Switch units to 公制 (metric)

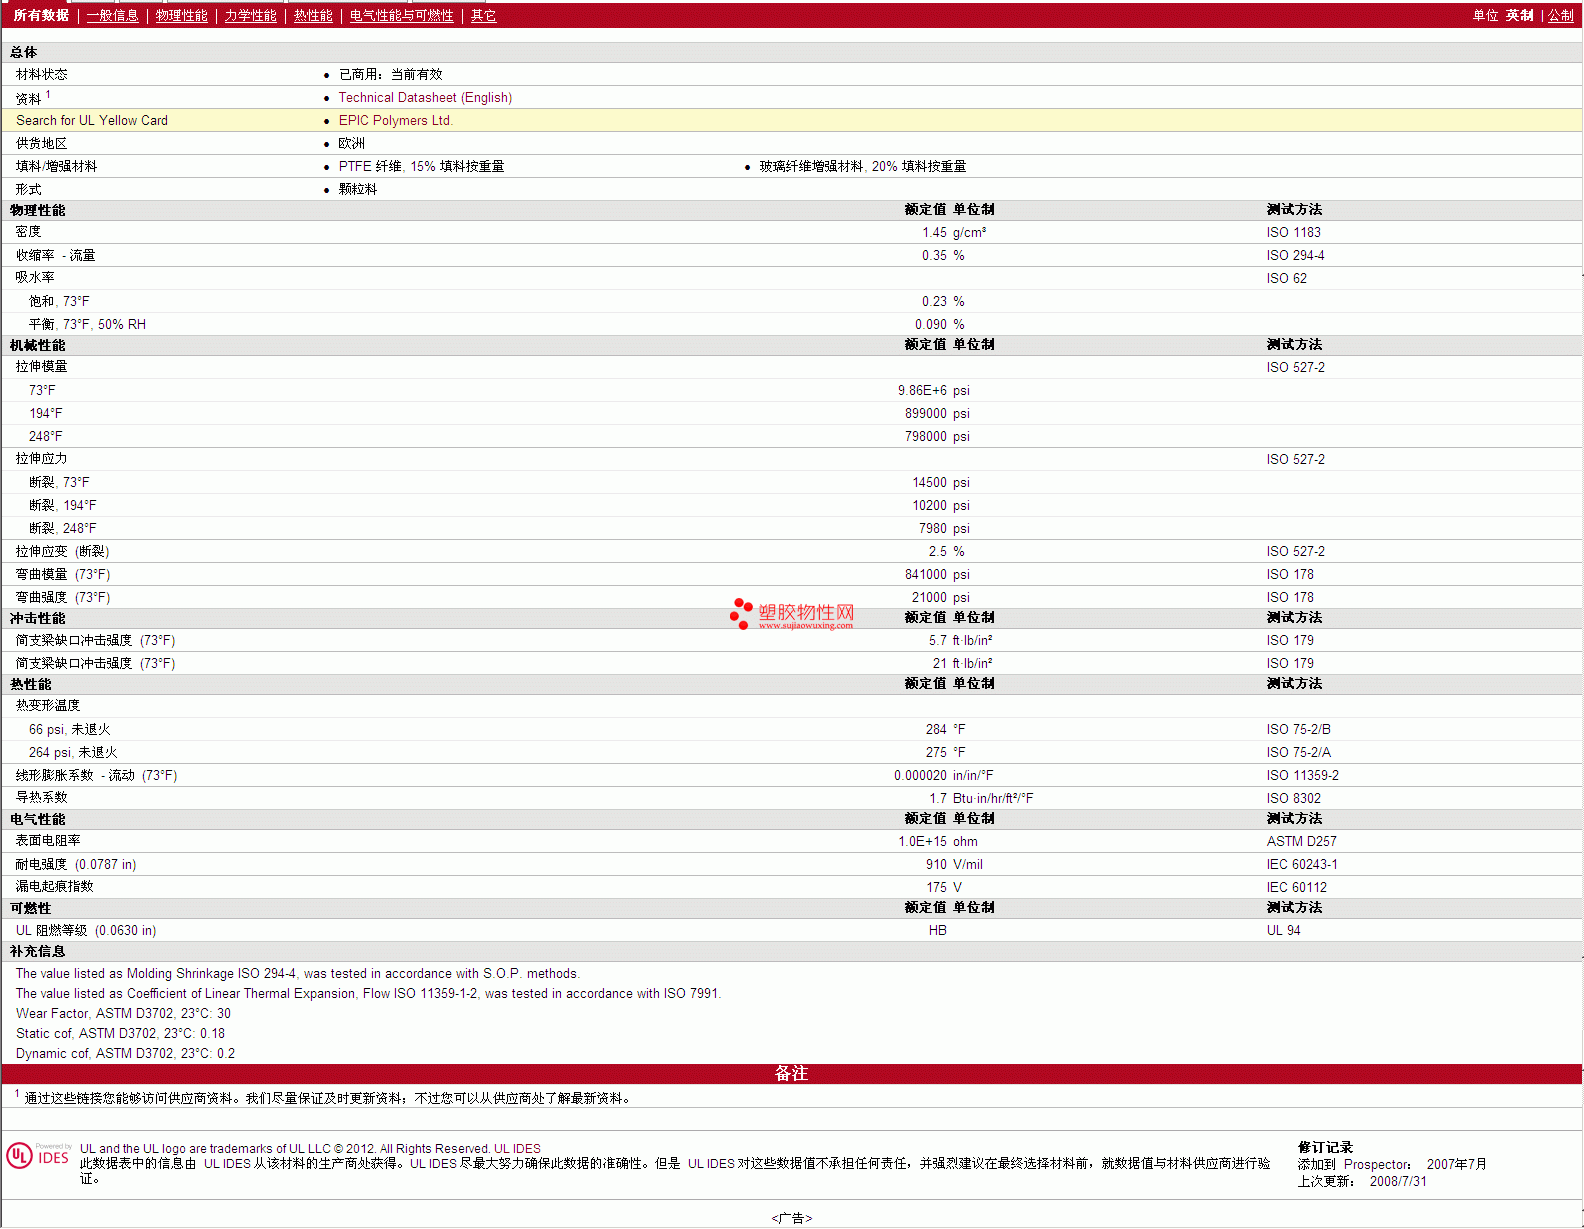tap(1560, 16)
